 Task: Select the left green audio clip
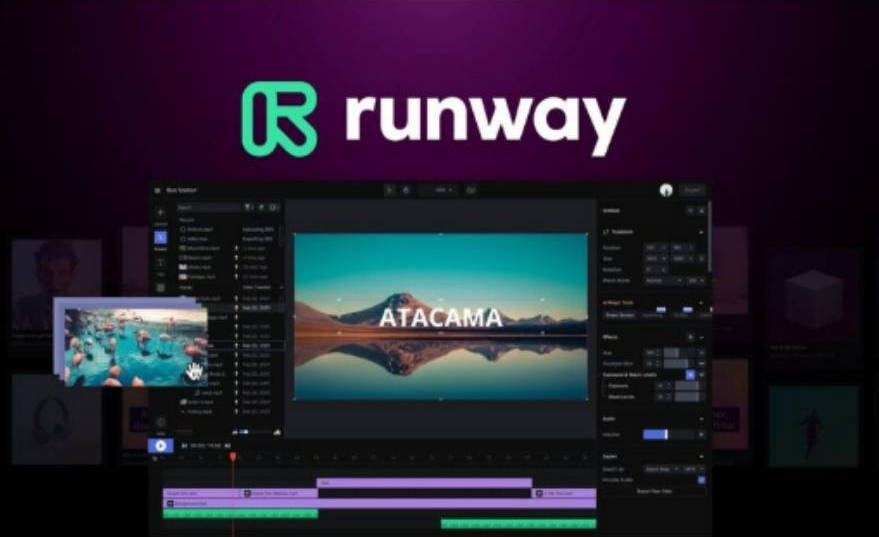click(240, 513)
